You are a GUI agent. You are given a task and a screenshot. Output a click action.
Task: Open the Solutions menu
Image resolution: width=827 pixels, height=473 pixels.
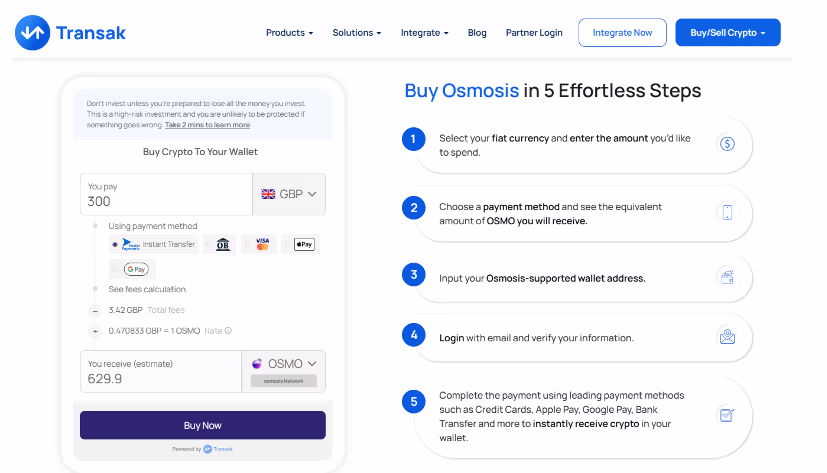click(x=357, y=33)
